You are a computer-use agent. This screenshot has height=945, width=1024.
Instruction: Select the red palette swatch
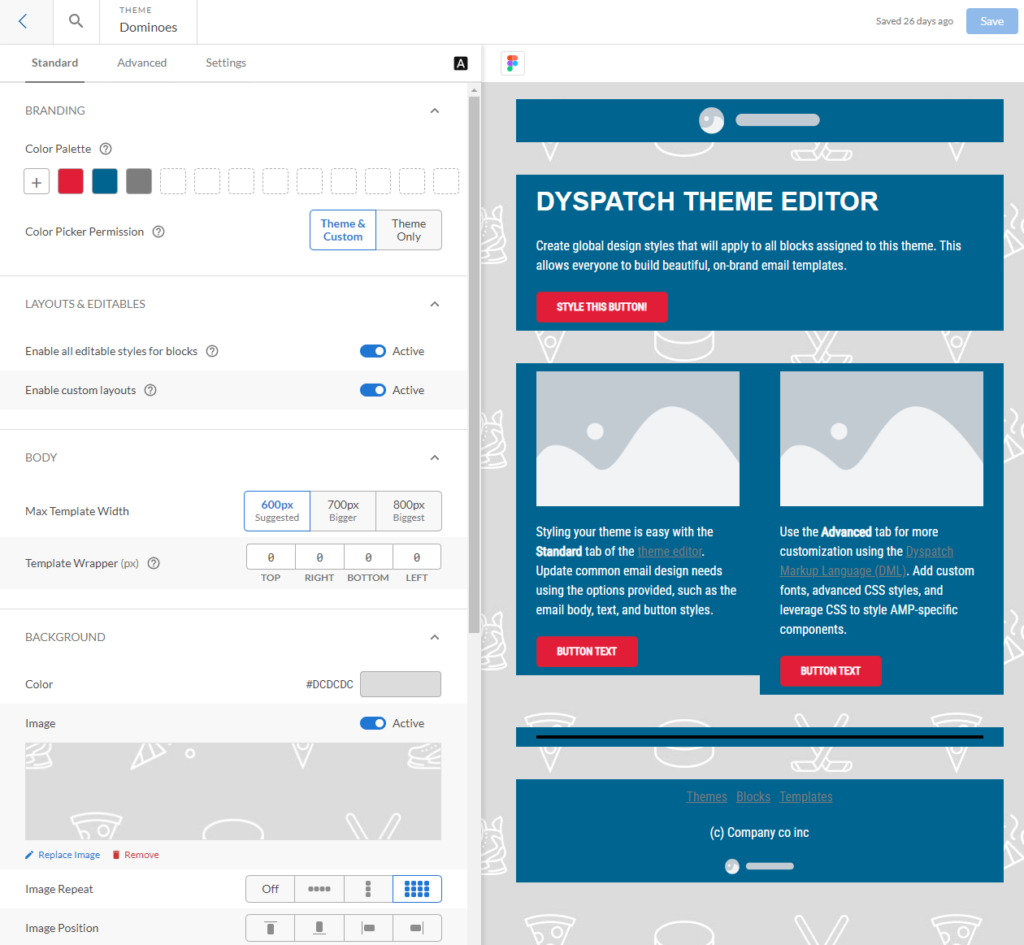pyautogui.click(x=71, y=182)
